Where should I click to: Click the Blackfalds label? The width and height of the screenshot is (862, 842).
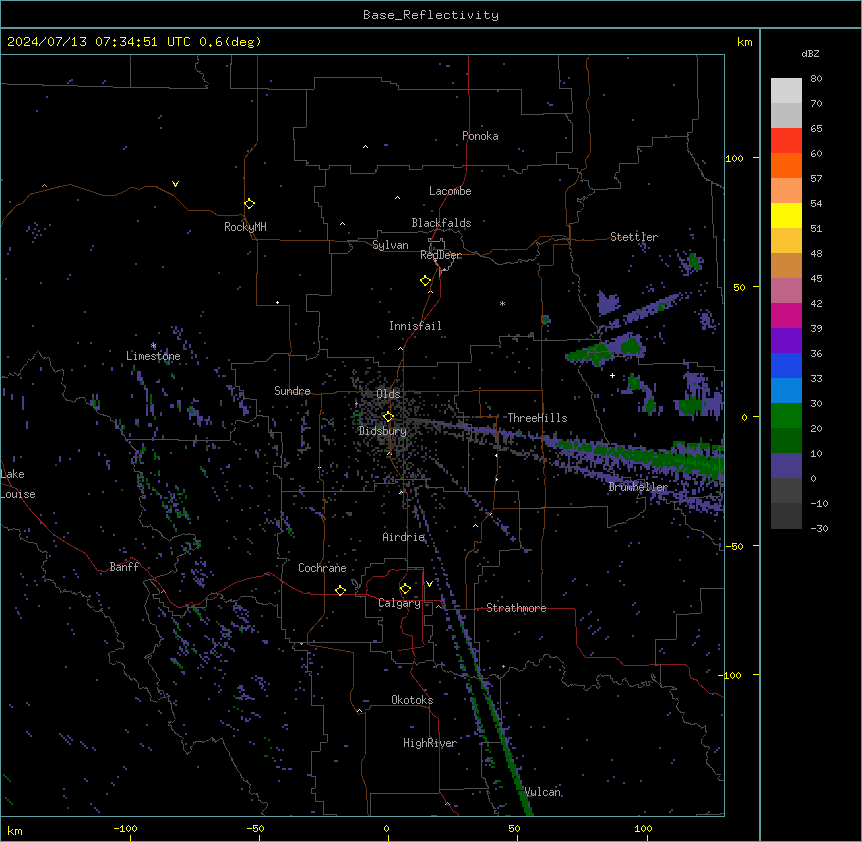[441, 223]
